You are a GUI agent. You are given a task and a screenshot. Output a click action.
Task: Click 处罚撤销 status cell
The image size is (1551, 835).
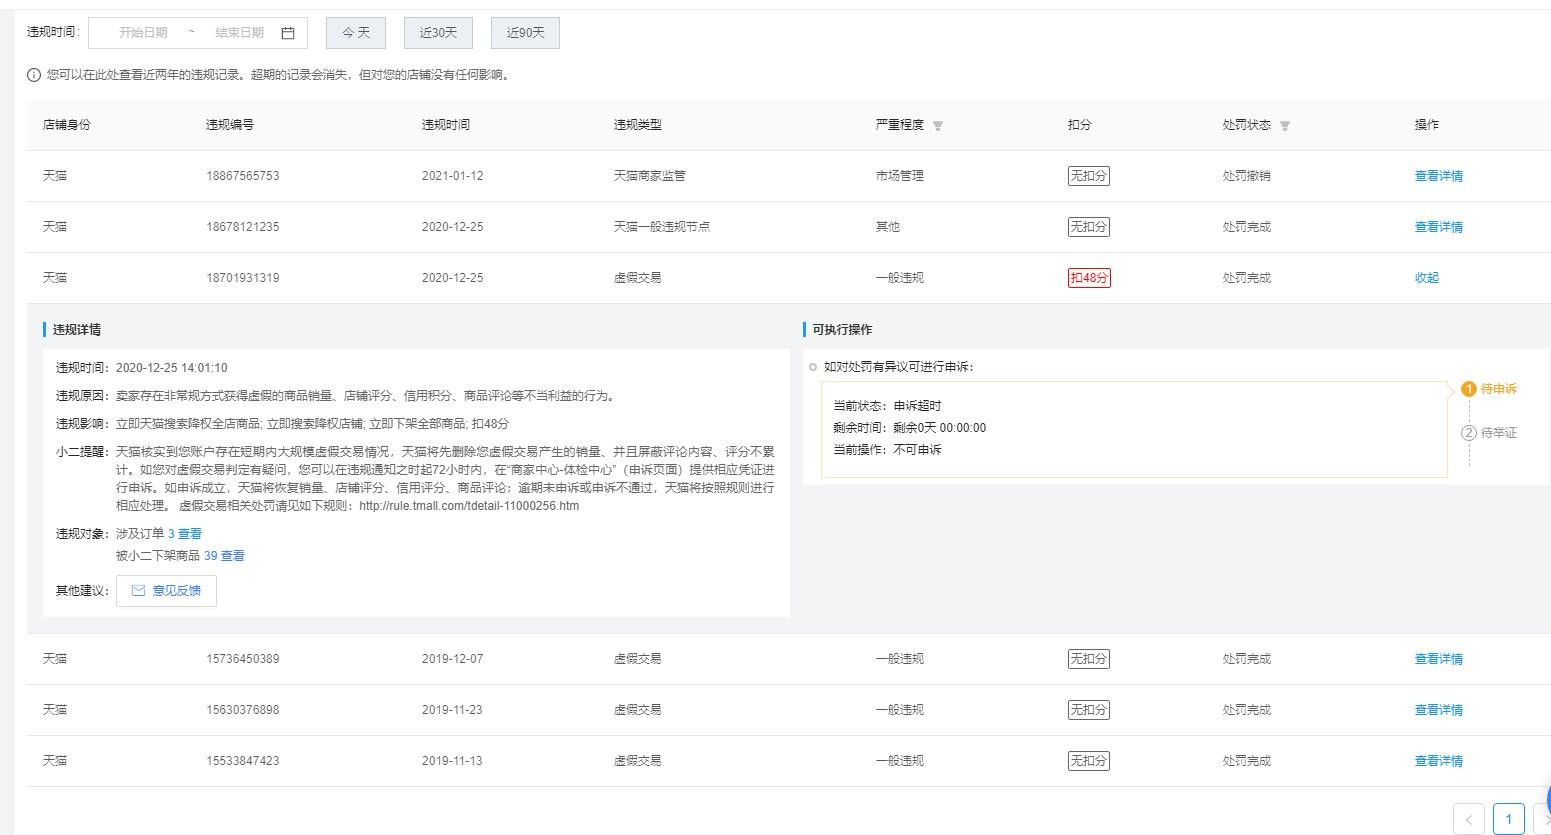(x=1247, y=176)
